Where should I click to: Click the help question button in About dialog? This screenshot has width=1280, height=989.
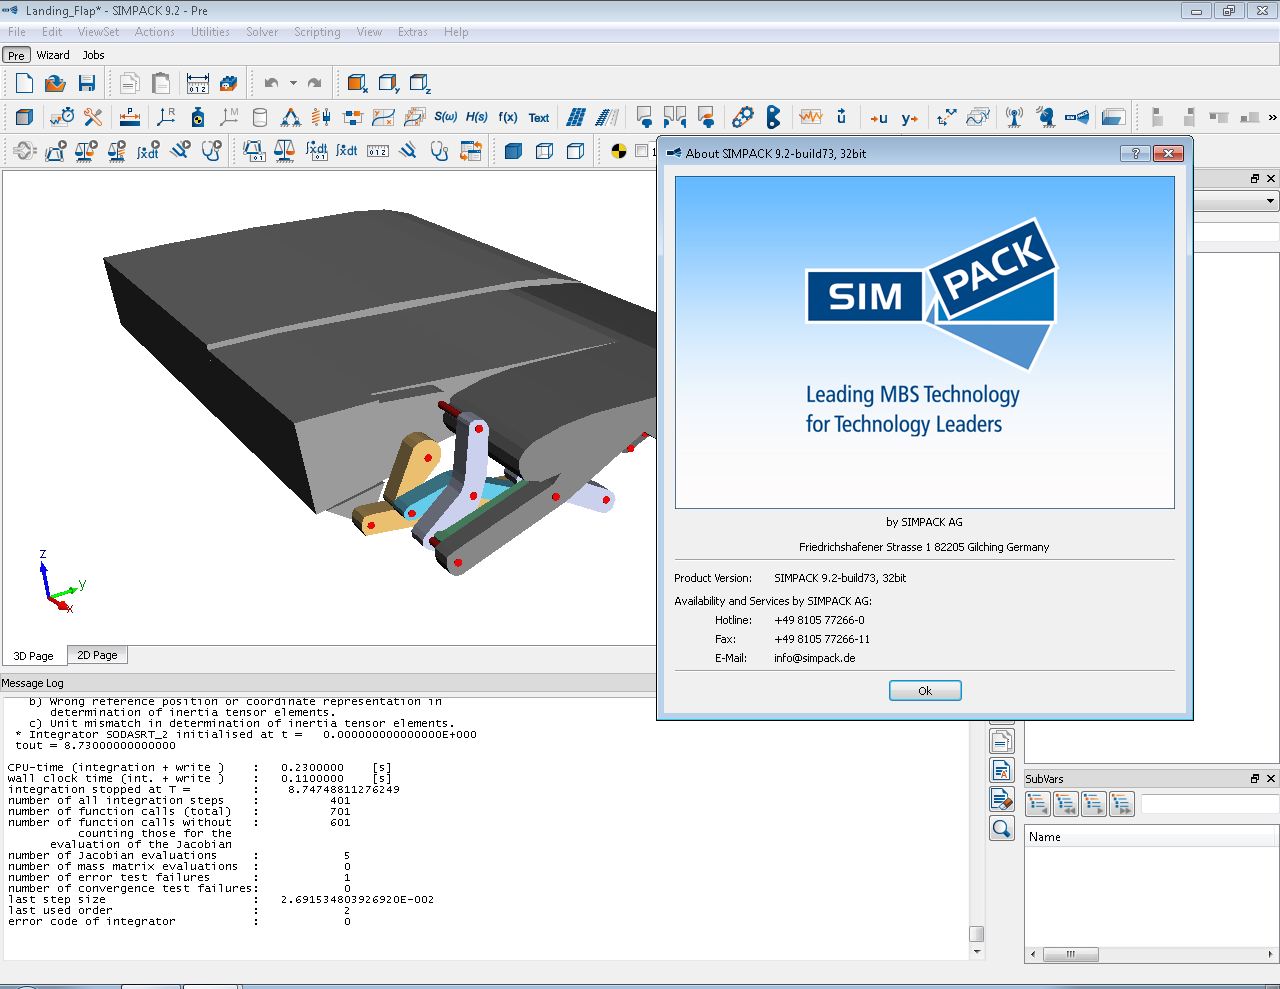1135,153
